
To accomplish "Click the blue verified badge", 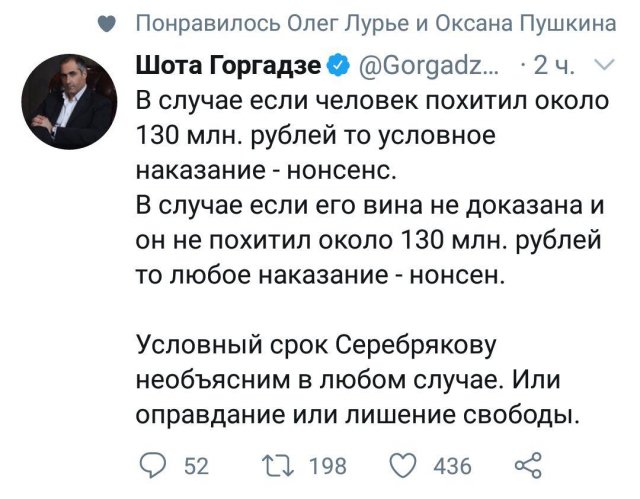I will tap(340, 67).
